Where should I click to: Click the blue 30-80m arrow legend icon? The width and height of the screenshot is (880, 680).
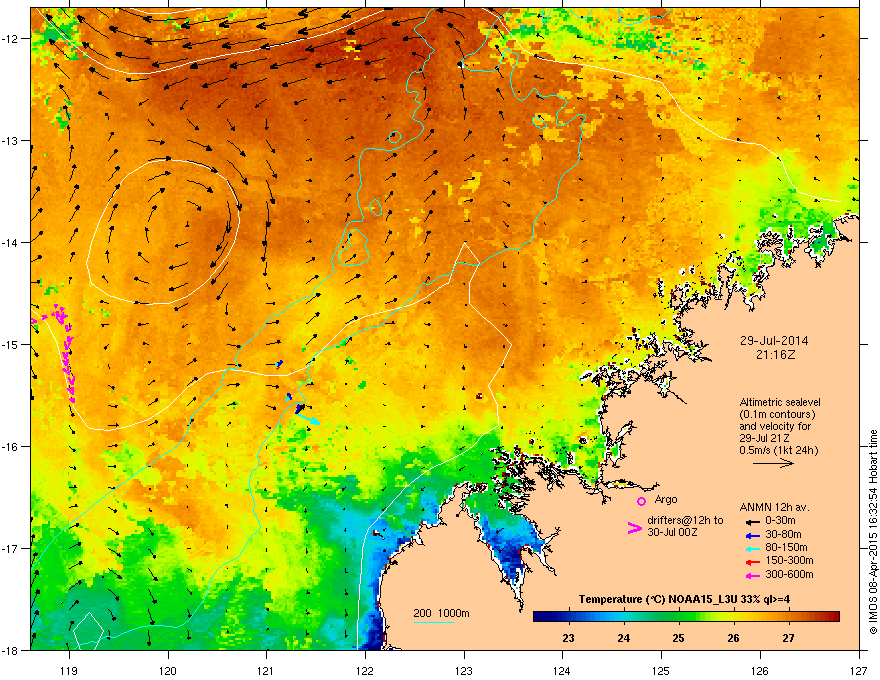click(753, 535)
